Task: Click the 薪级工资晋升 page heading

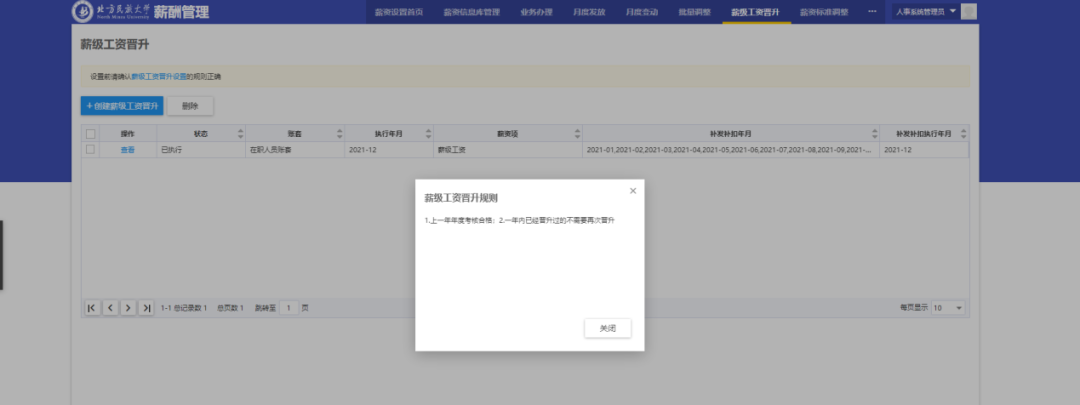Action: coord(115,45)
